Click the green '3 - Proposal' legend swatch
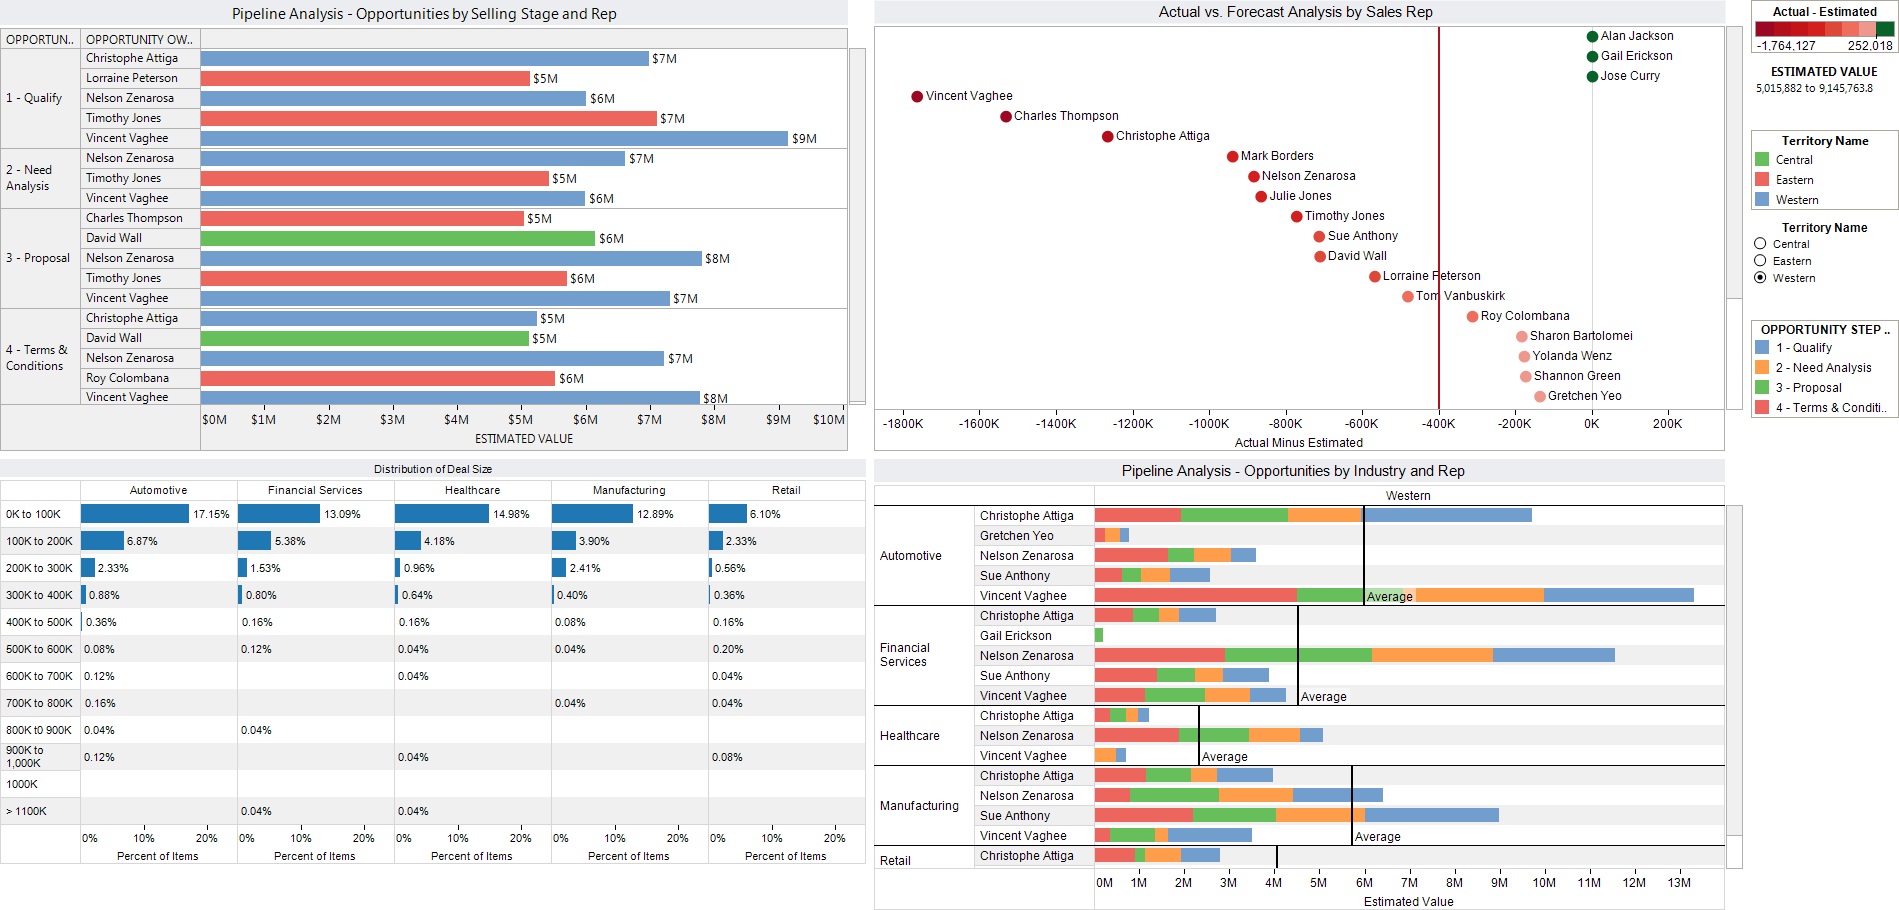 click(x=1762, y=388)
